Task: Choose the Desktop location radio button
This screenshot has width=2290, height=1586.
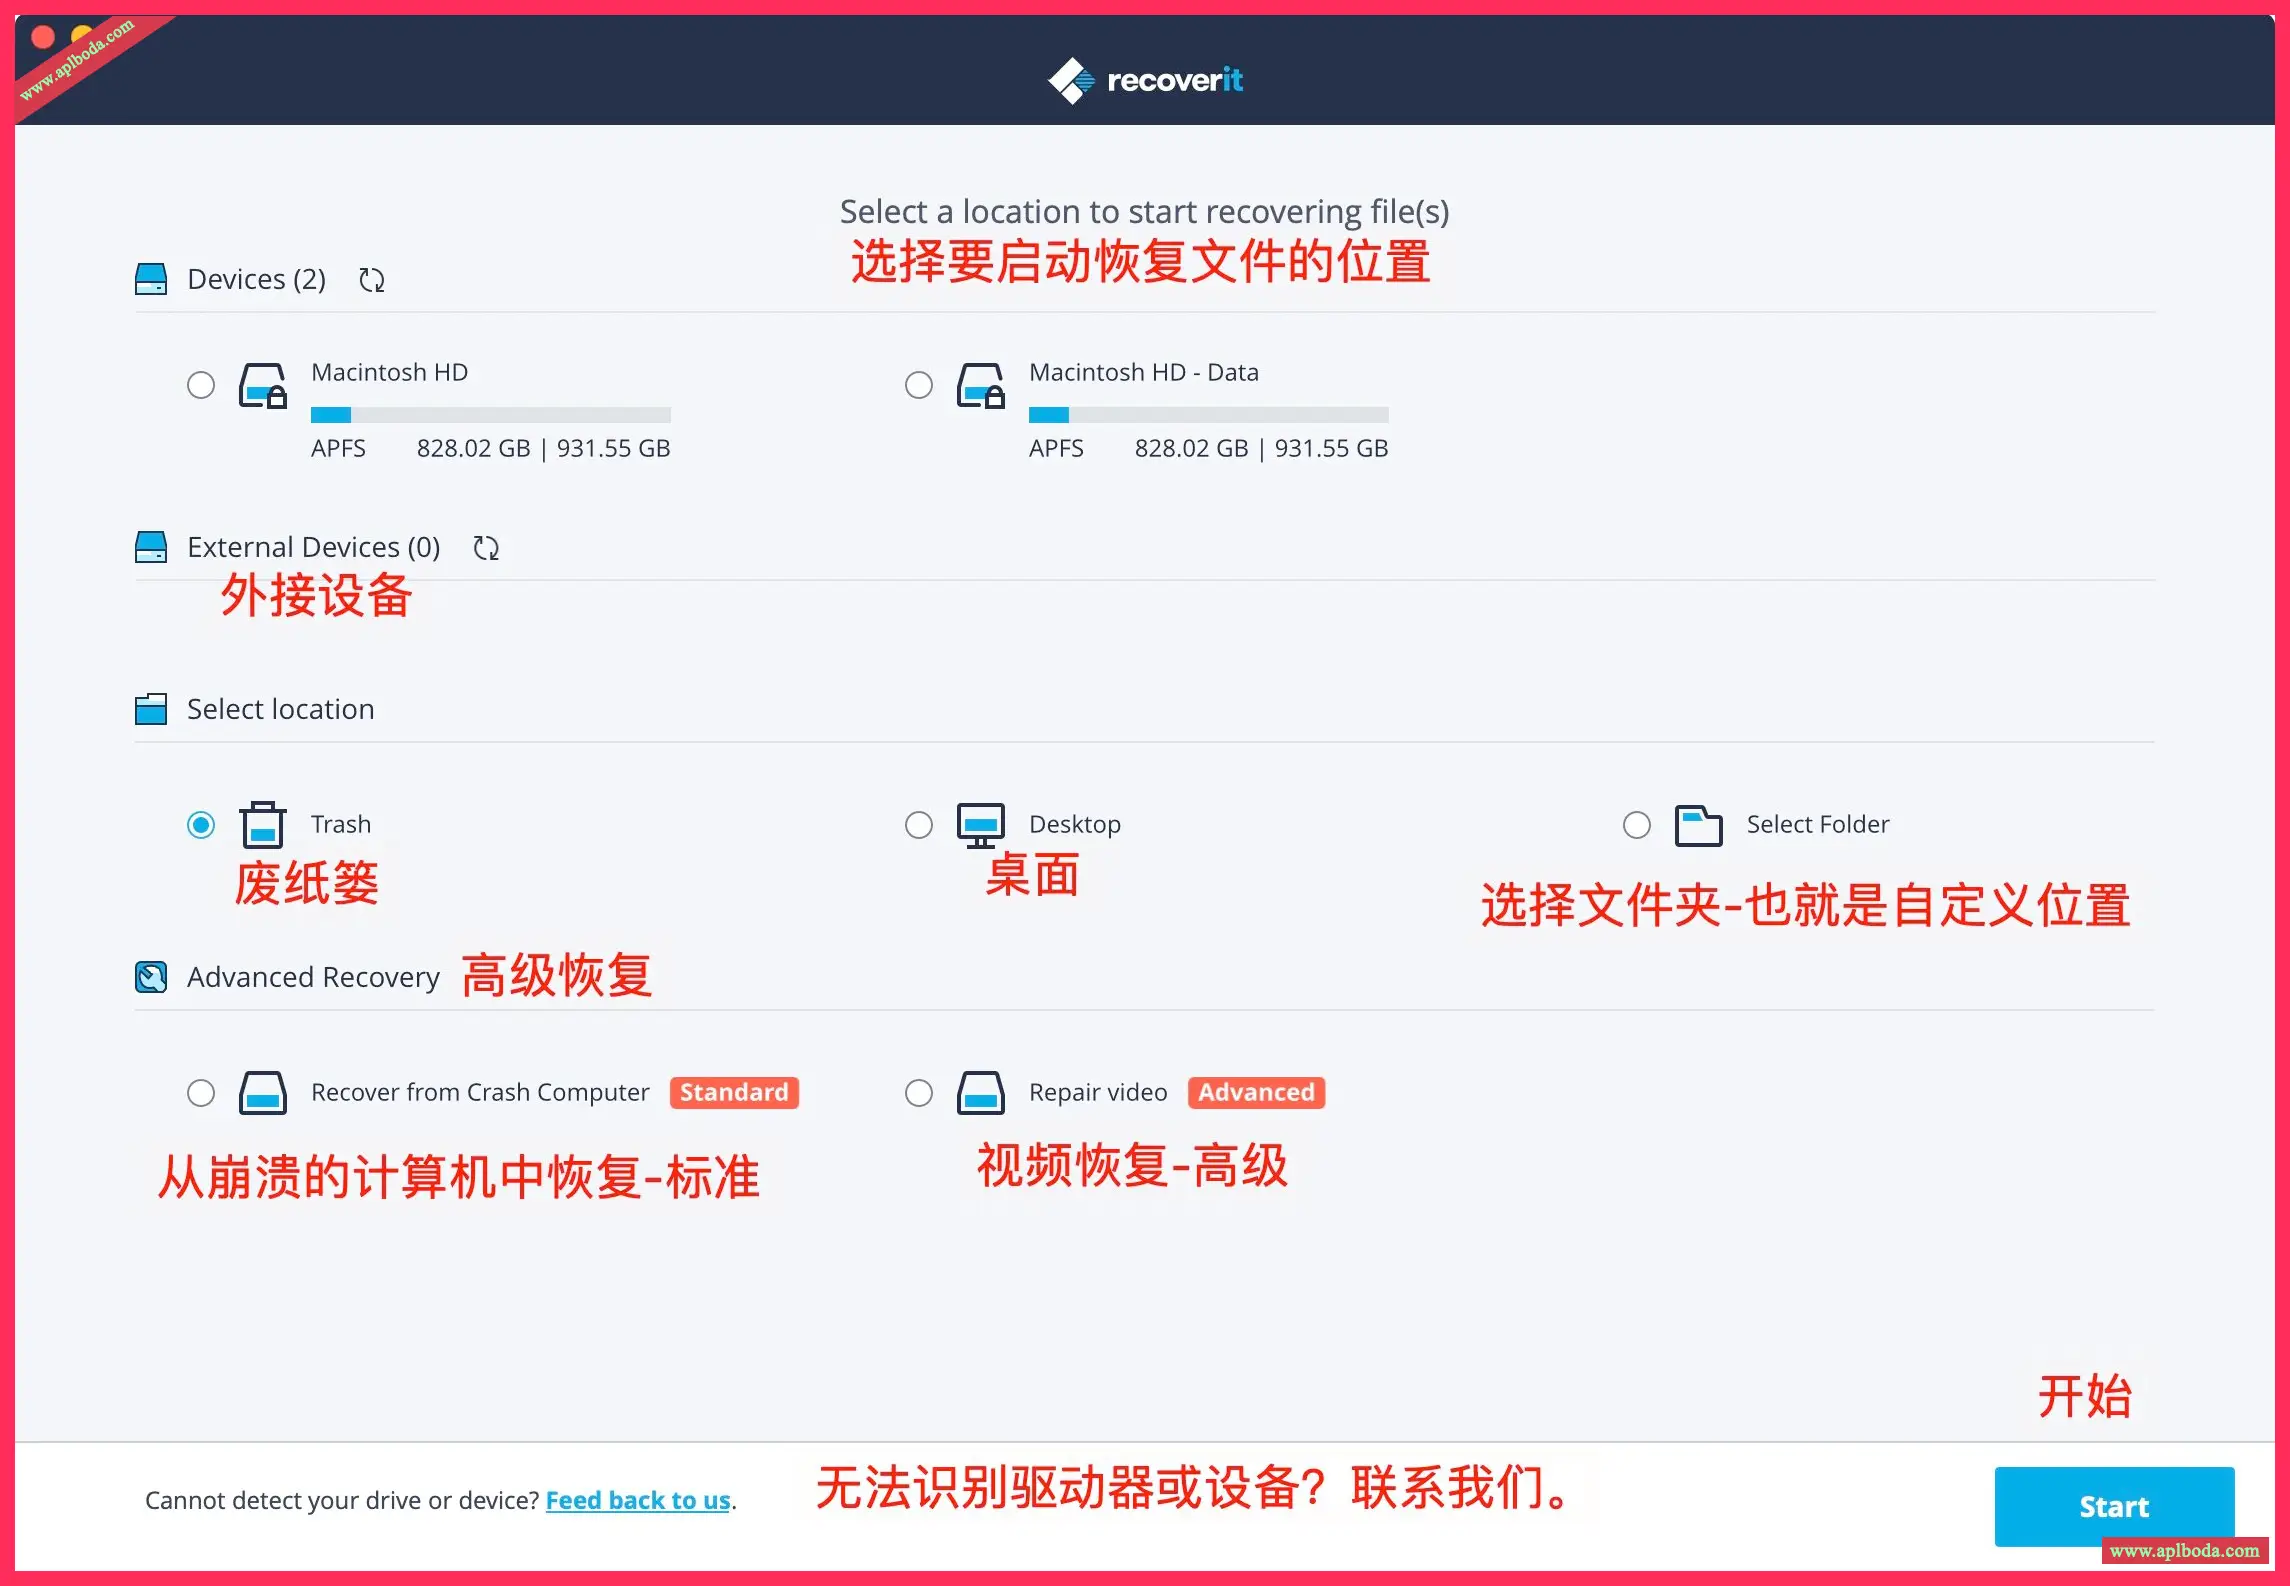Action: (x=919, y=825)
